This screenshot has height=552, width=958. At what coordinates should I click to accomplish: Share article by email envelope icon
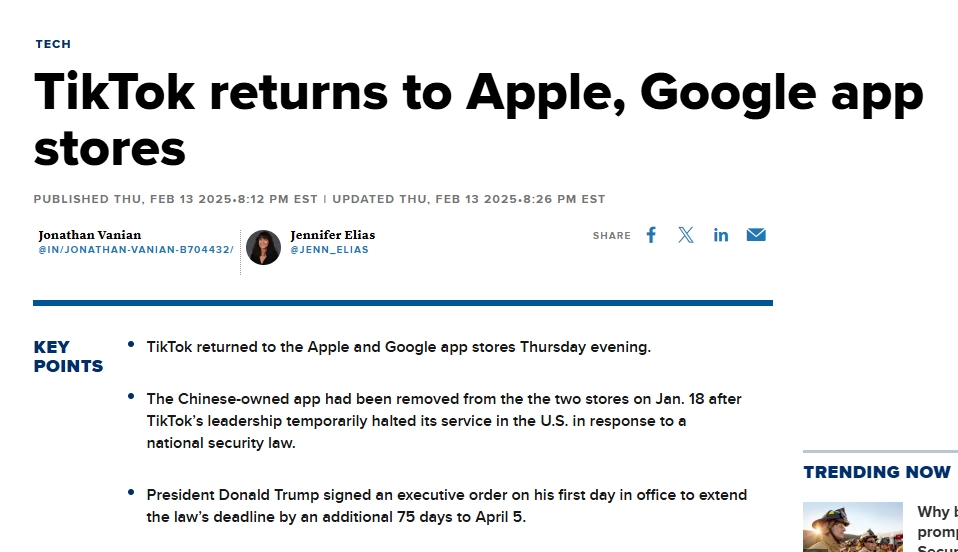[756, 235]
